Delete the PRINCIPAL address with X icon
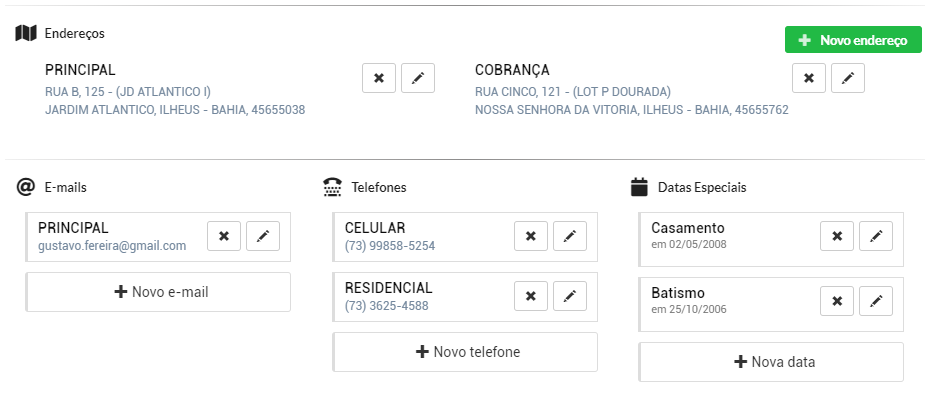Viewport: 932px width, 395px height. [379, 78]
